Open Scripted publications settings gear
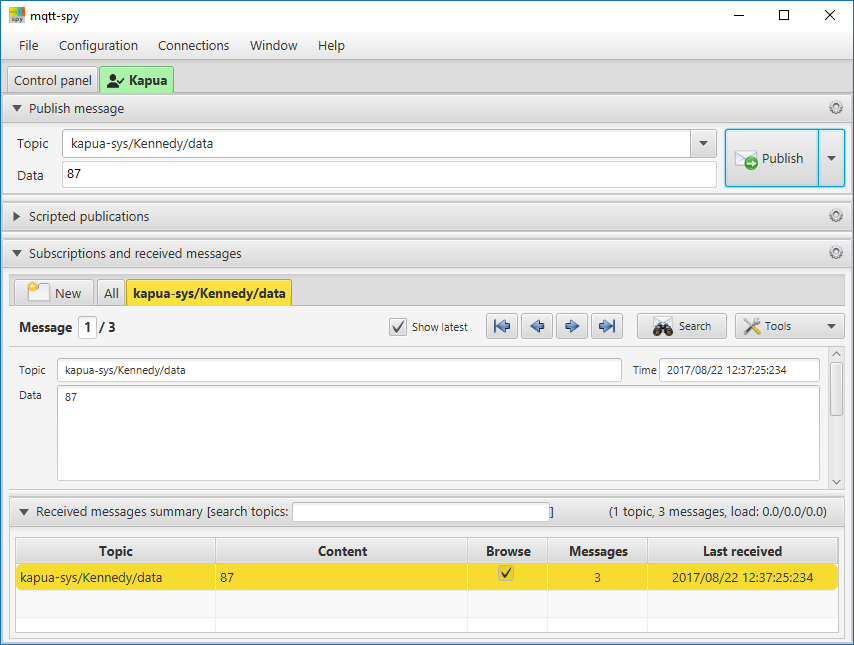 pyautogui.click(x=836, y=216)
